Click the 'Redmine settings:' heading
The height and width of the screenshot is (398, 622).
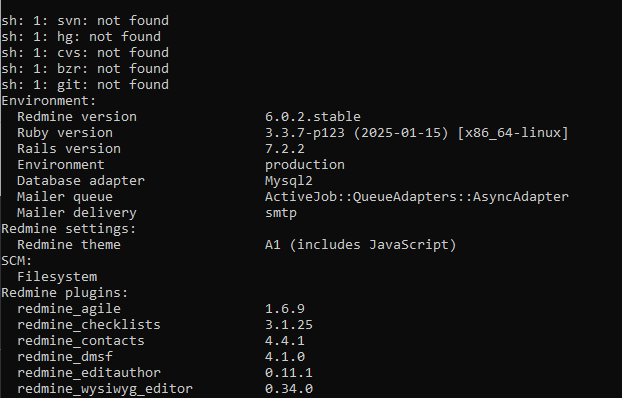click(x=69, y=229)
